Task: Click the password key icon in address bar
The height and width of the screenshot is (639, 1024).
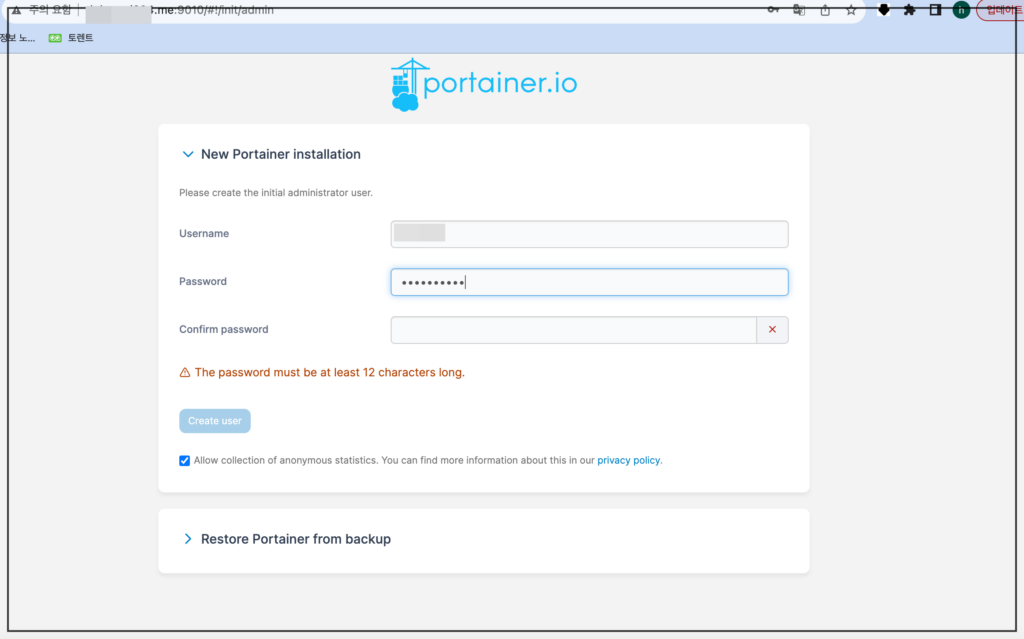Action: (773, 10)
